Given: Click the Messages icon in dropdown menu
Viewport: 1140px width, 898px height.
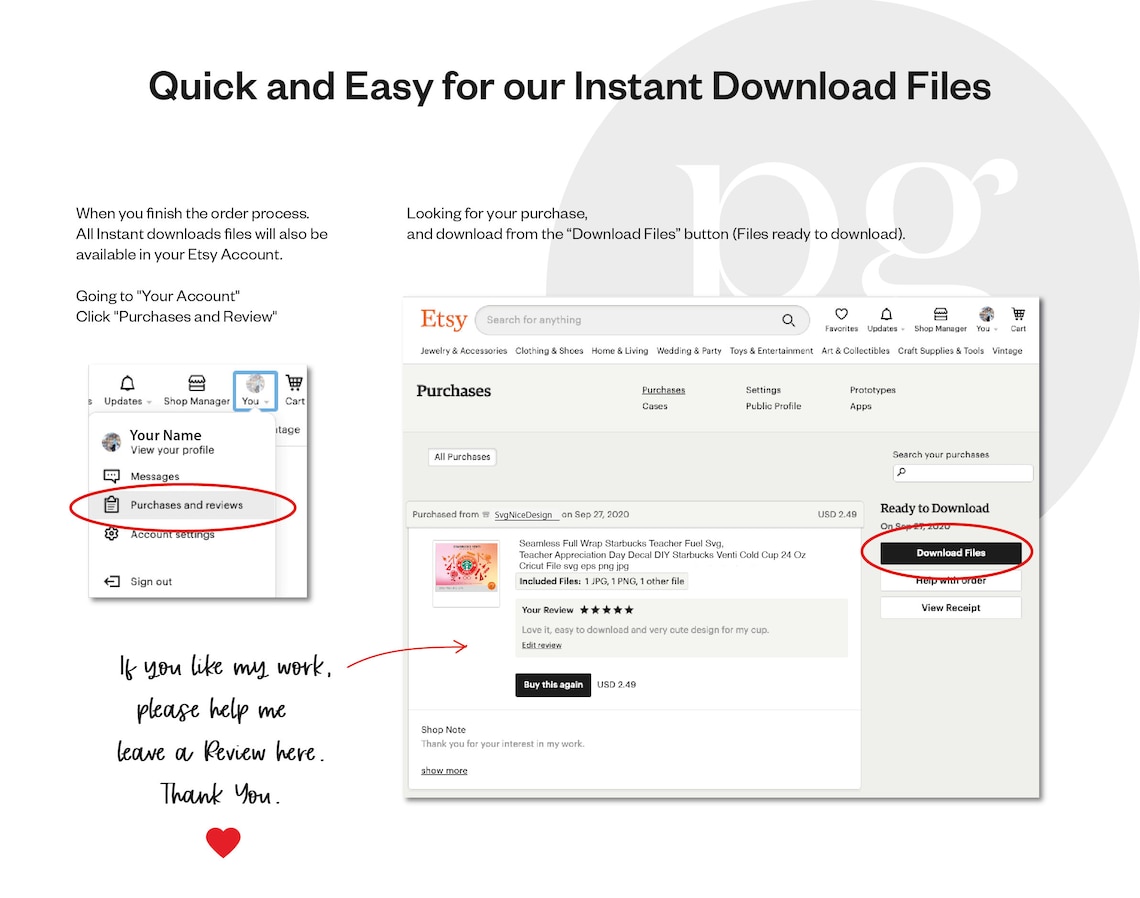Looking at the screenshot, I should (x=111, y=476).
